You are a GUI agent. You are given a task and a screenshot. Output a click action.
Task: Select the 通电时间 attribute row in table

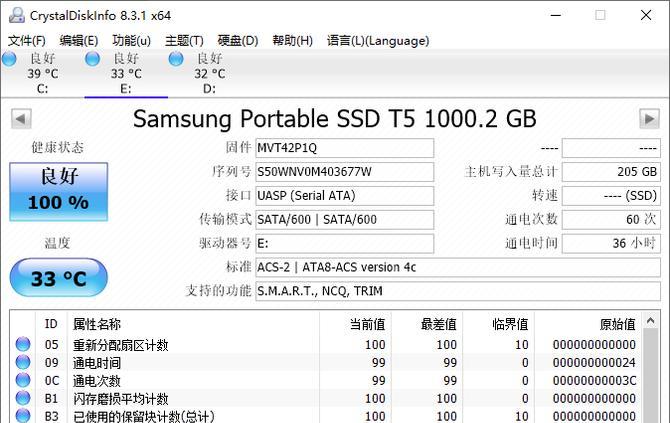point(326,362)
